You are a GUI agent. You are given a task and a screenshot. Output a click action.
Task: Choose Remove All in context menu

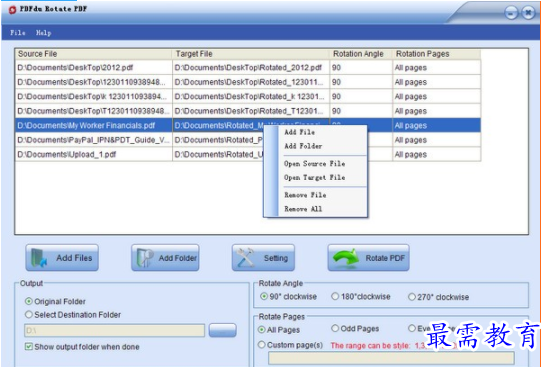tap(303, 209)
